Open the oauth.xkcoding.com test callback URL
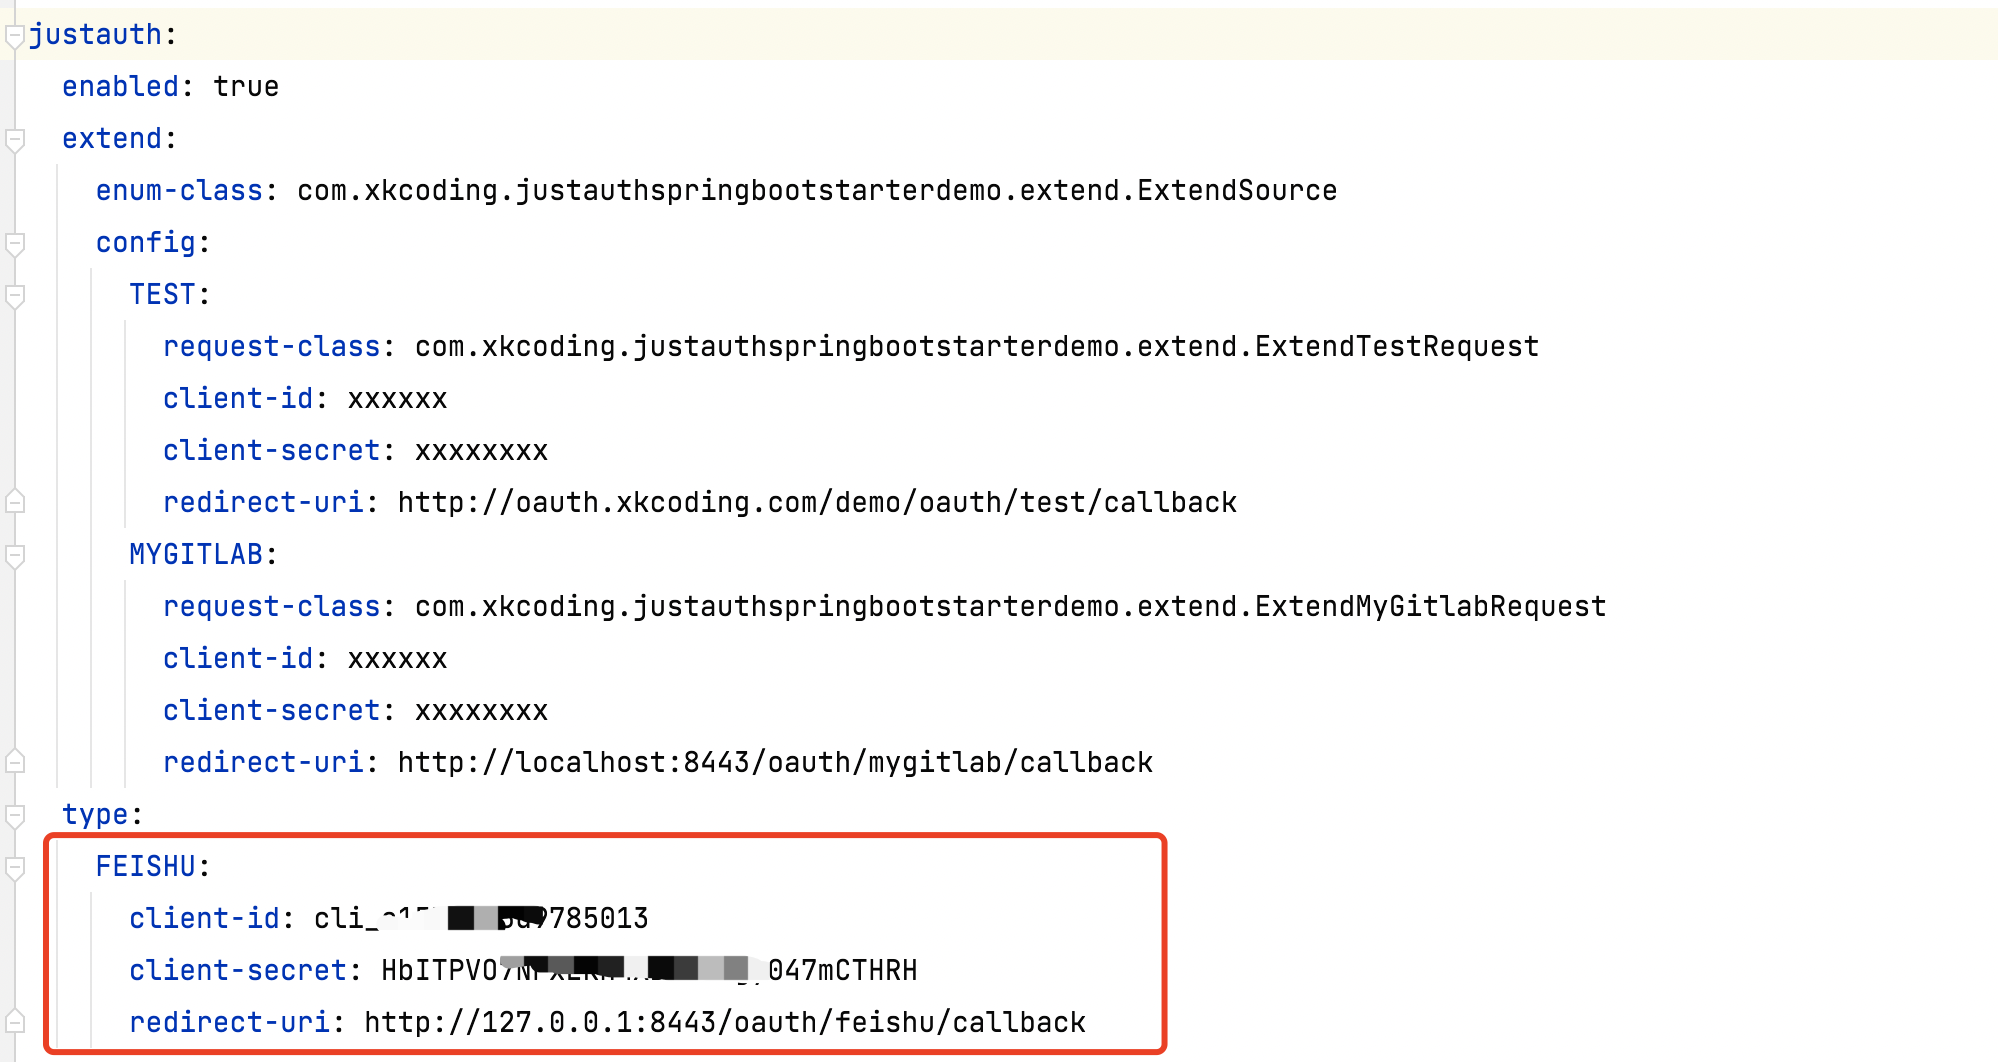This screenshot has height=1062, width=1998. (815, 502)
